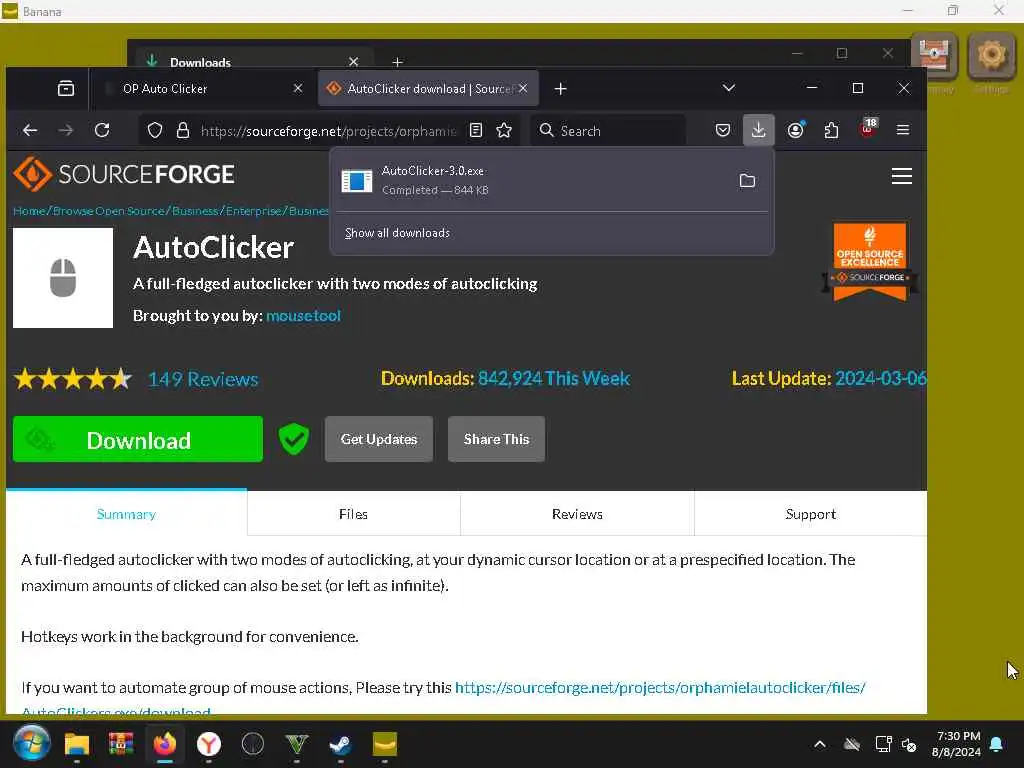This screenshot has height=768, width=1024.
Task: Open File Explorer from taskbar
Action: [76, 744]
